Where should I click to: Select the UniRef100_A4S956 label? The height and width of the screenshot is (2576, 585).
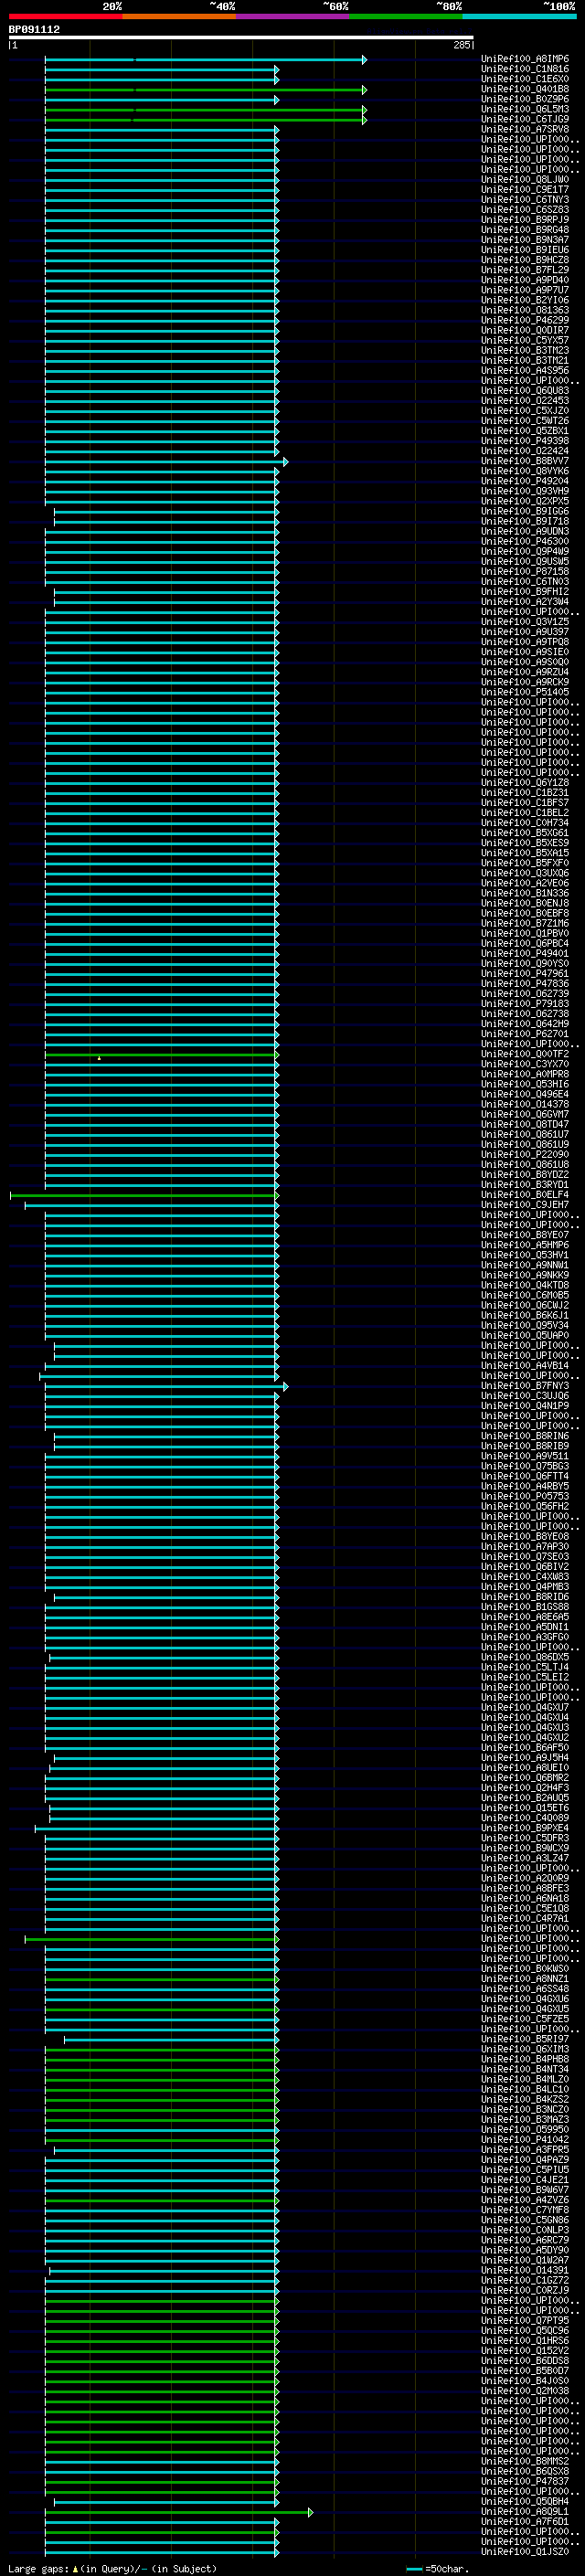525,370
